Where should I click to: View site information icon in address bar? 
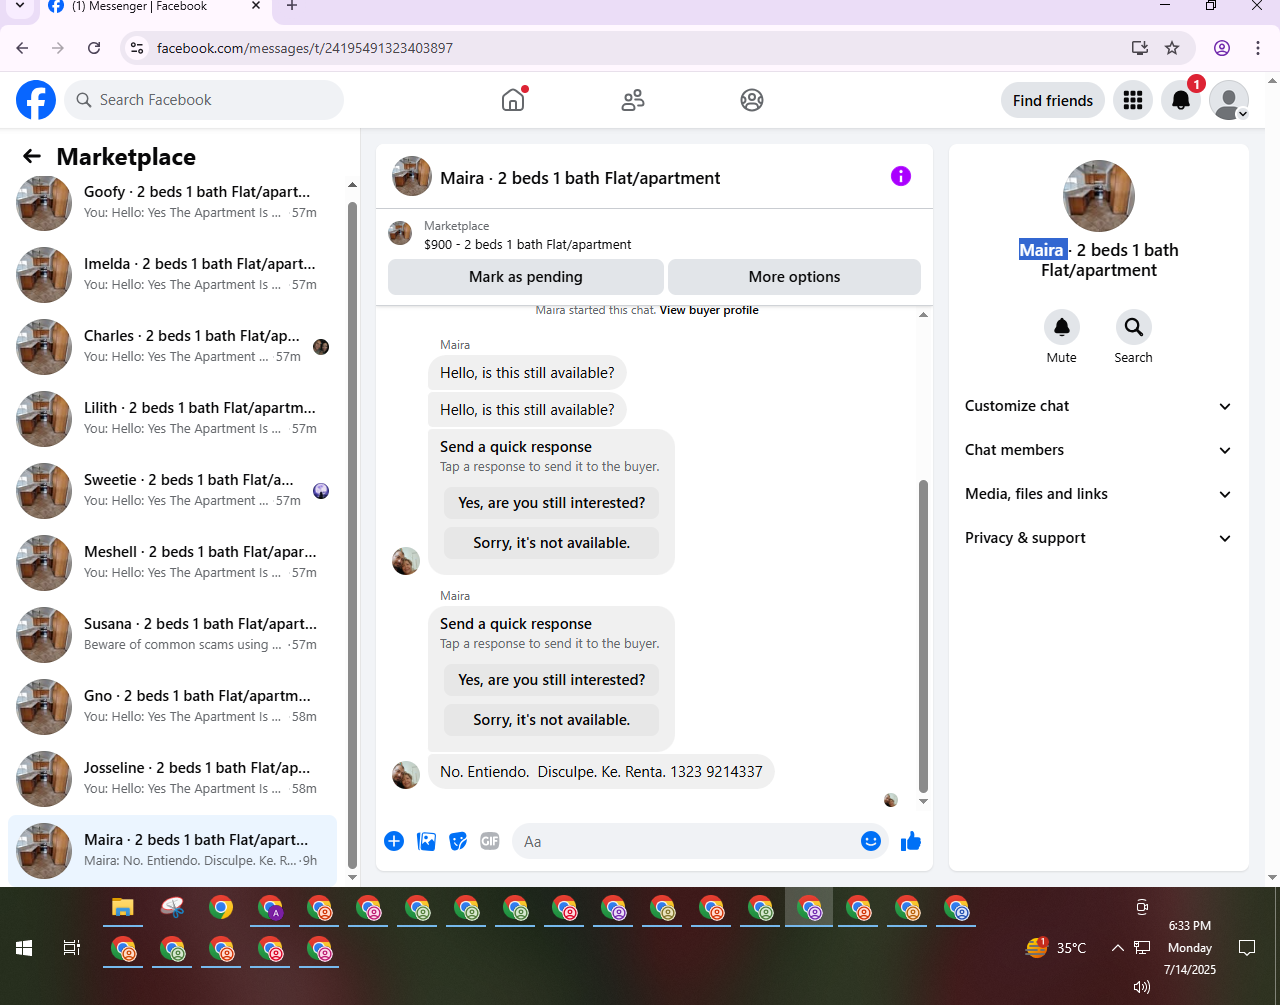click(x=138, y=48)
